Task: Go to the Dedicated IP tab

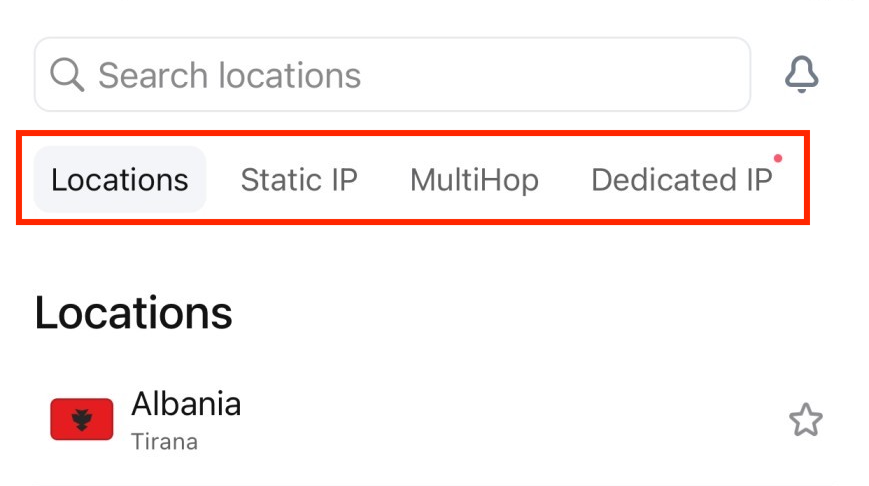Action: click(682, 180)
